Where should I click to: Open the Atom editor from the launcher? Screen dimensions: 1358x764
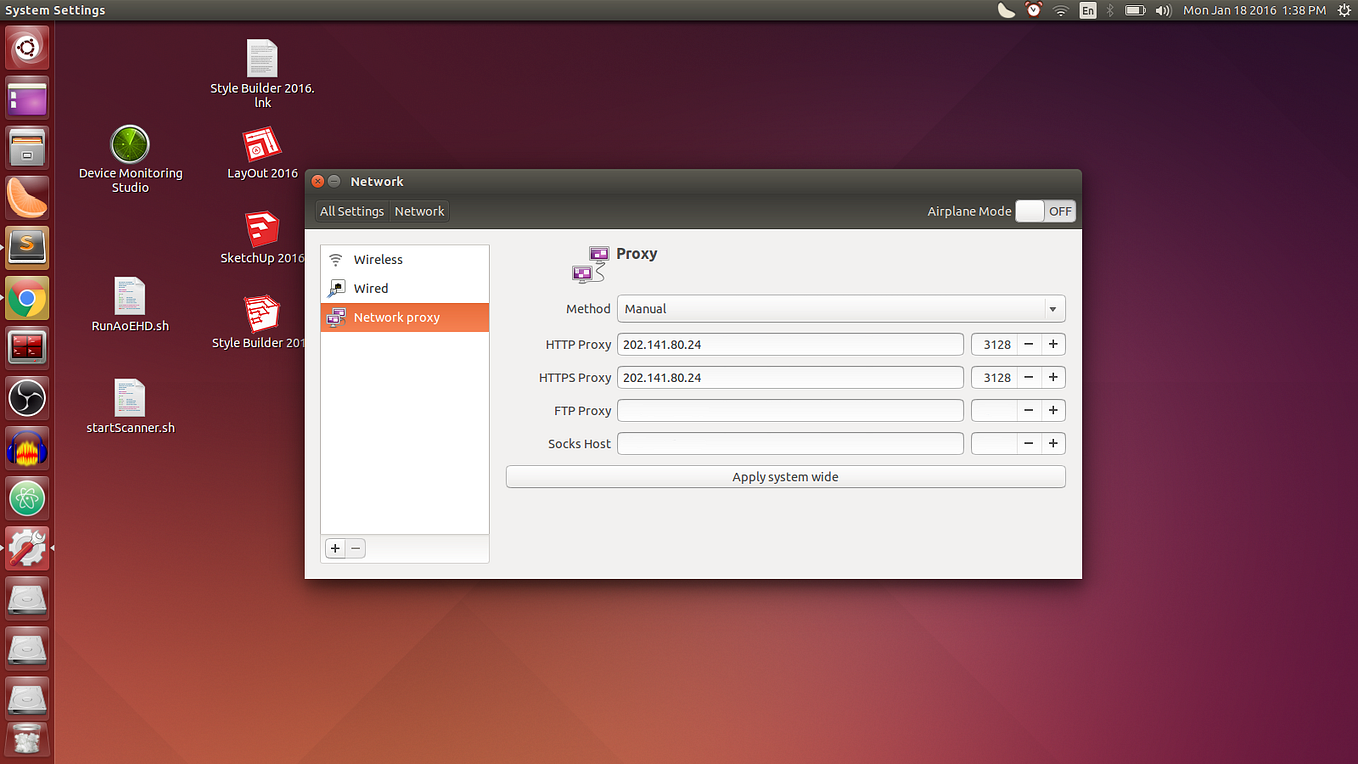pos(26,498)
